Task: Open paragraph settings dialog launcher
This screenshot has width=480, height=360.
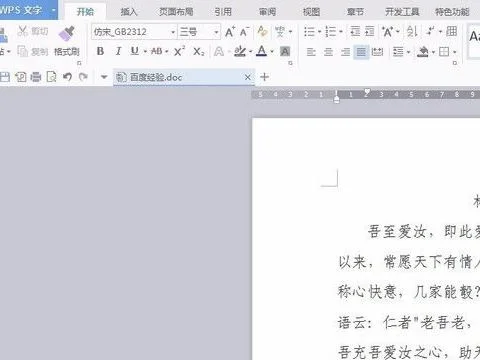Action: click(455, 63)
